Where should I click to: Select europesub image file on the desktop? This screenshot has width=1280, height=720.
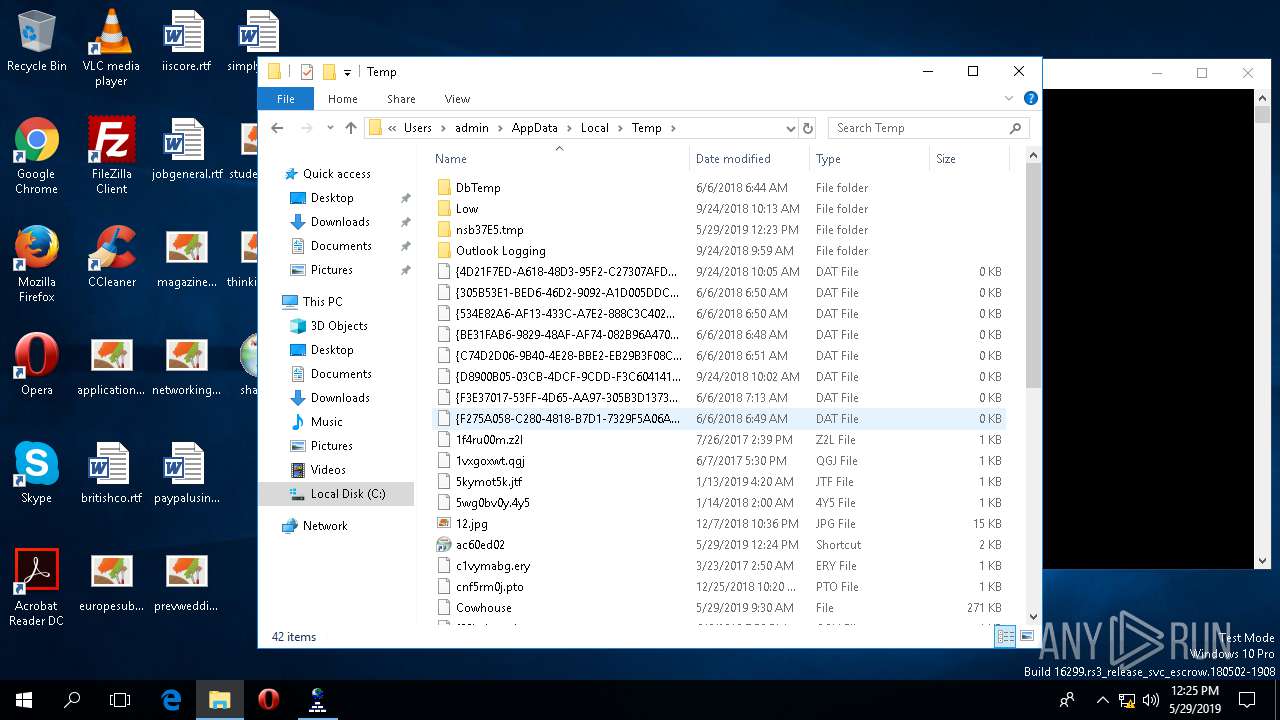click(x=111, y=581)
